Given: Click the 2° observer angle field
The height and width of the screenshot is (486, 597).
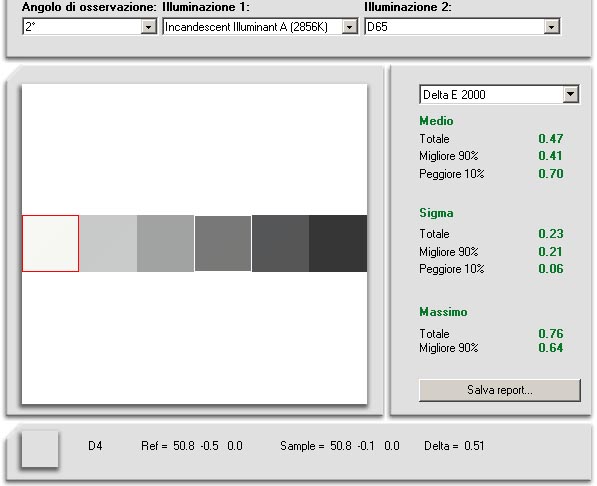Looking at the screenshot, I should point(82,27).
